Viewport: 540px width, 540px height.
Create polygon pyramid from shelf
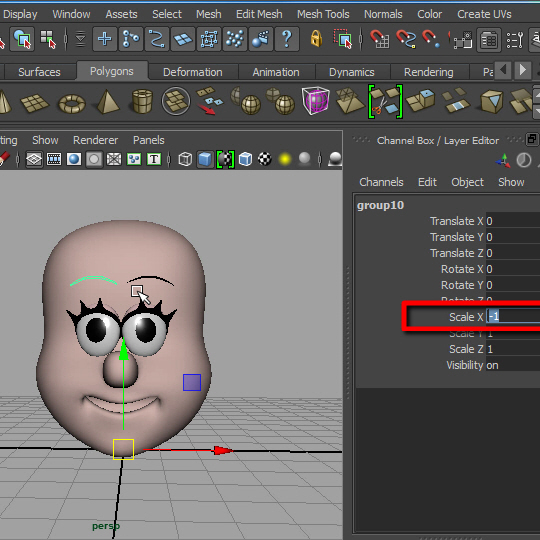(108, 102)
